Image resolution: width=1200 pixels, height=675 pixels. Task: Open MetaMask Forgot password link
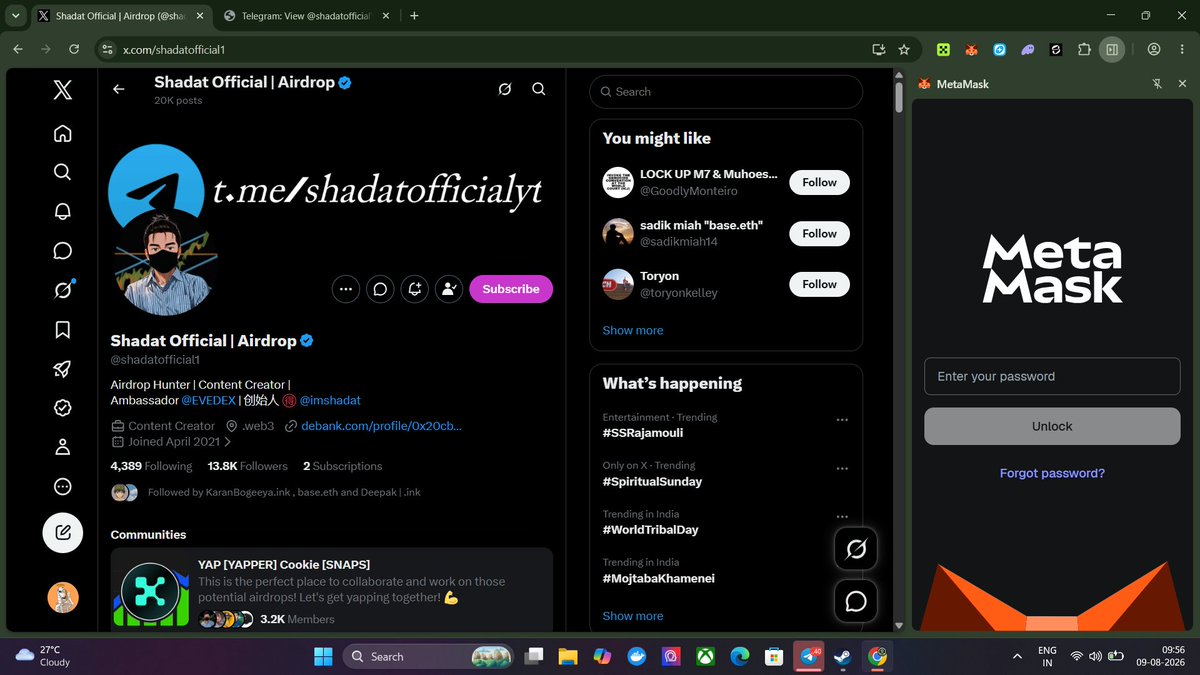coord(1052,473)
